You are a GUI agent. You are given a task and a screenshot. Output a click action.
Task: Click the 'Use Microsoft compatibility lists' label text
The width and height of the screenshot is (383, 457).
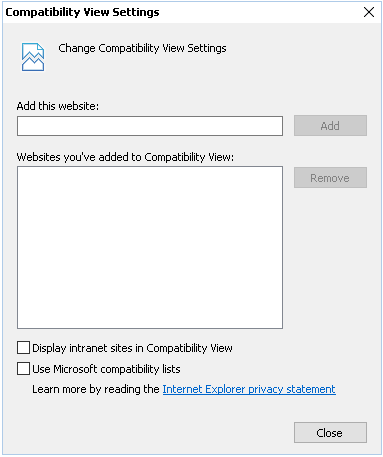coord(106,369)
